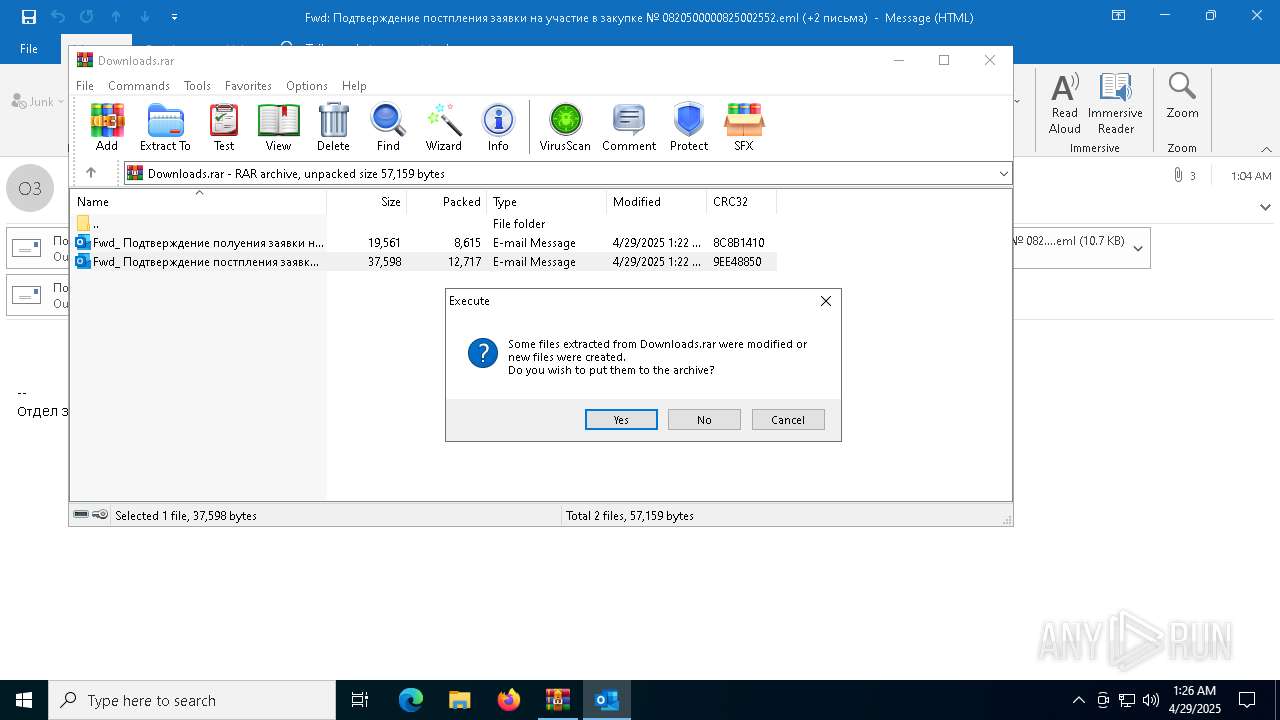Run VirusScan on the archive

pyautogui.click(x=565, y=126)
